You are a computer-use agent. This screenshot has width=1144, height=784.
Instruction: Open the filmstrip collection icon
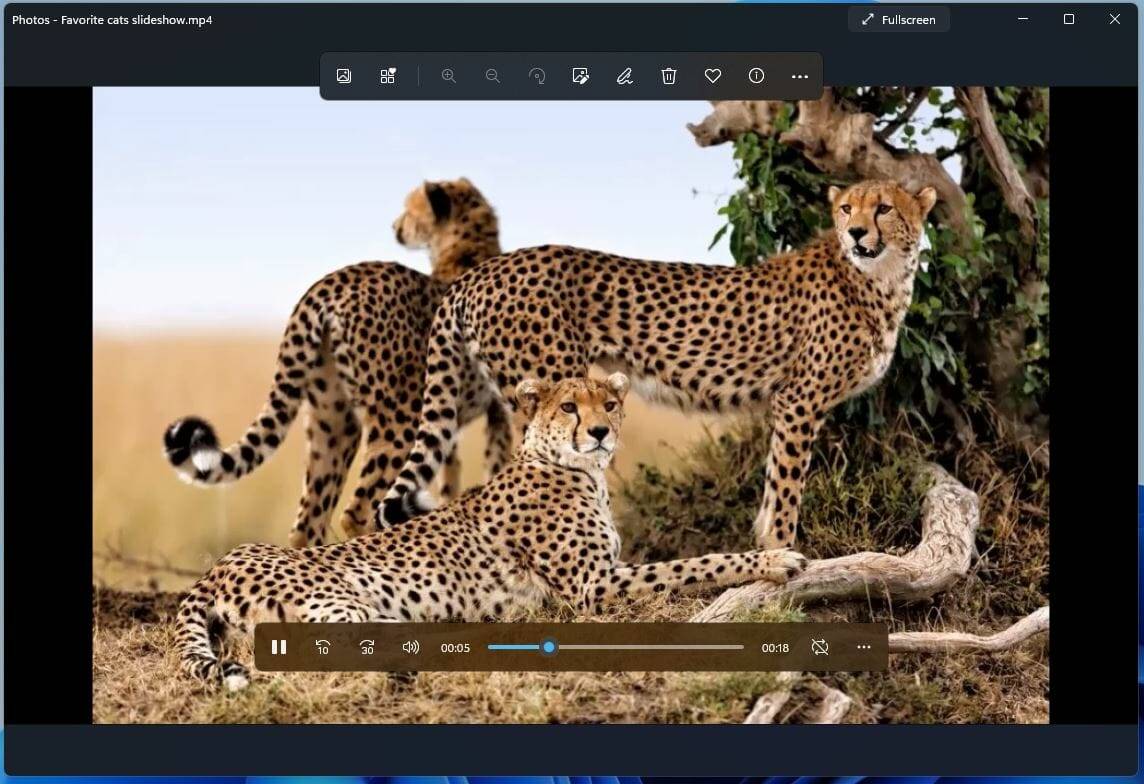click(387, 75)
